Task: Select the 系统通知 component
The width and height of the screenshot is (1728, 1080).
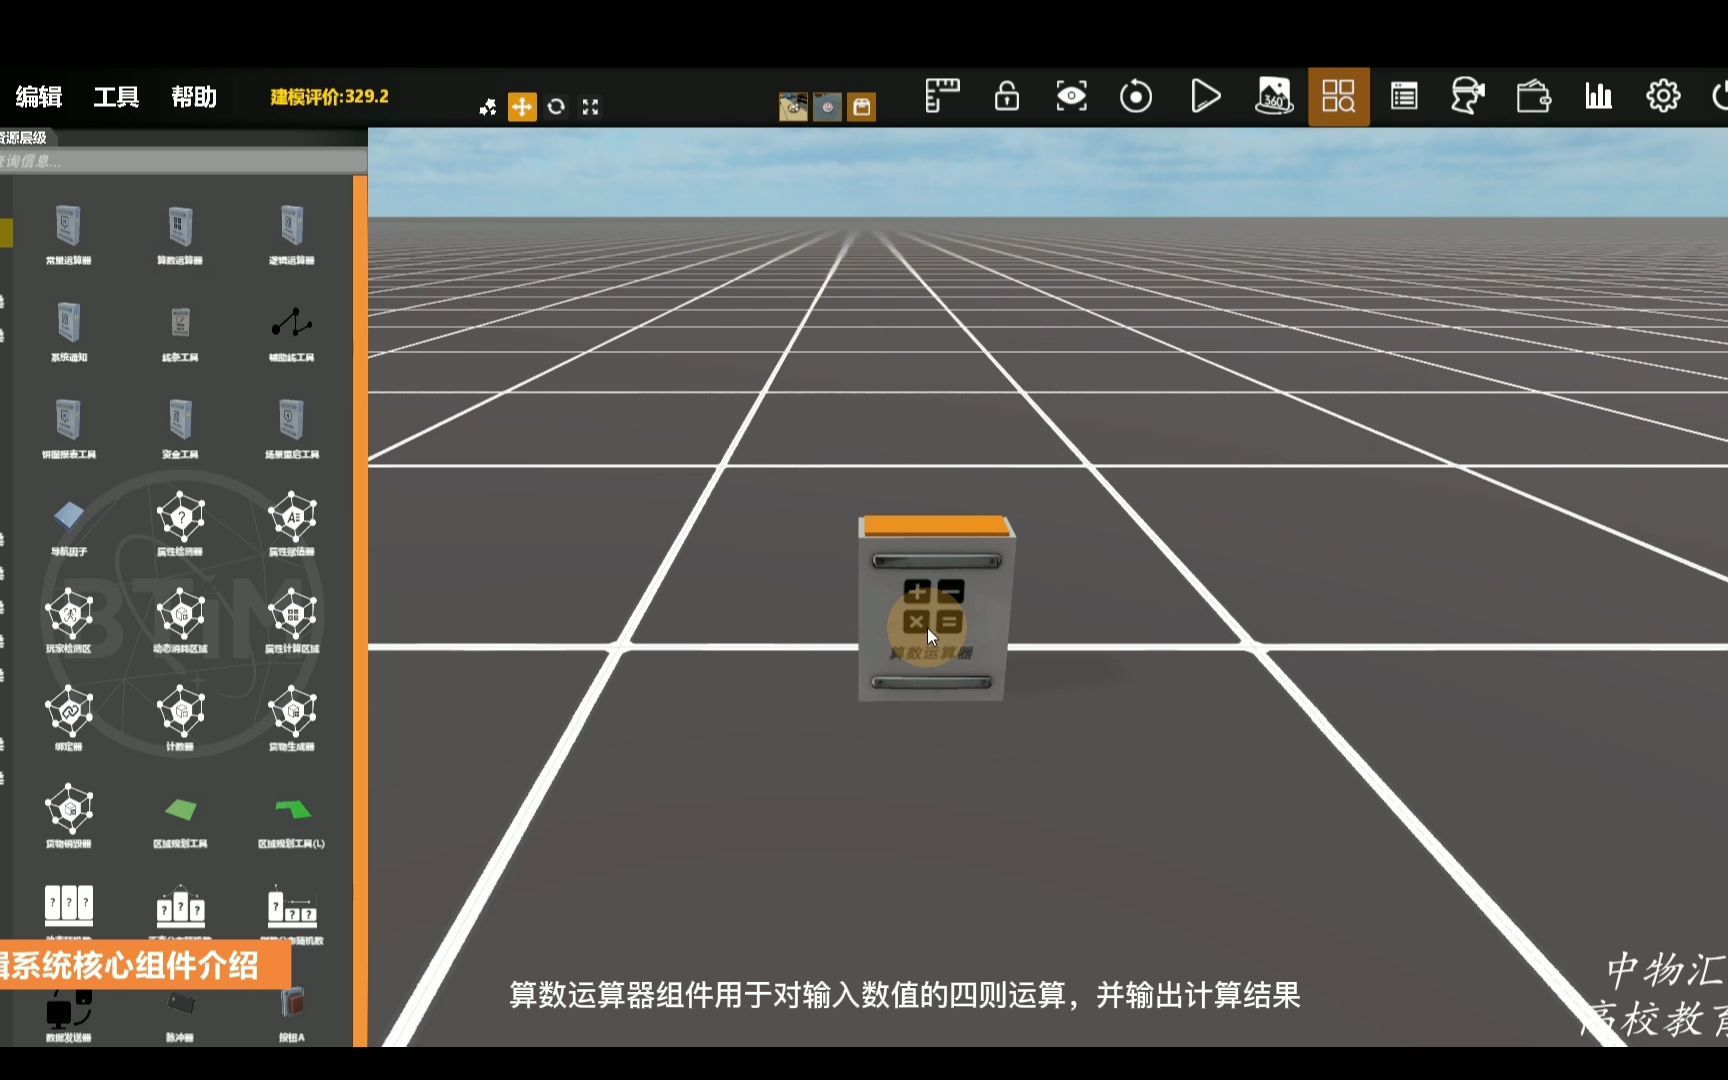Action: tap(68, 331)
